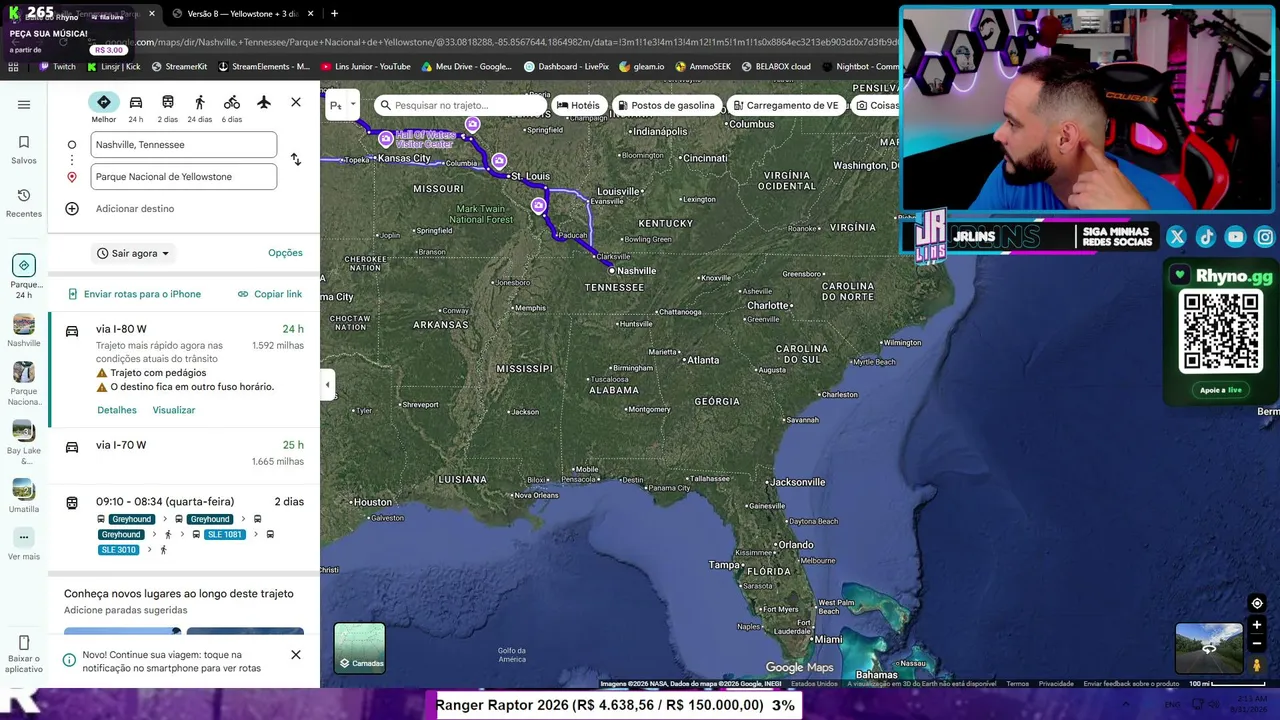This screenshot has height=720, width=1280.
Task: Choose the cycling travel mode icon
Action: coord(232,108)
